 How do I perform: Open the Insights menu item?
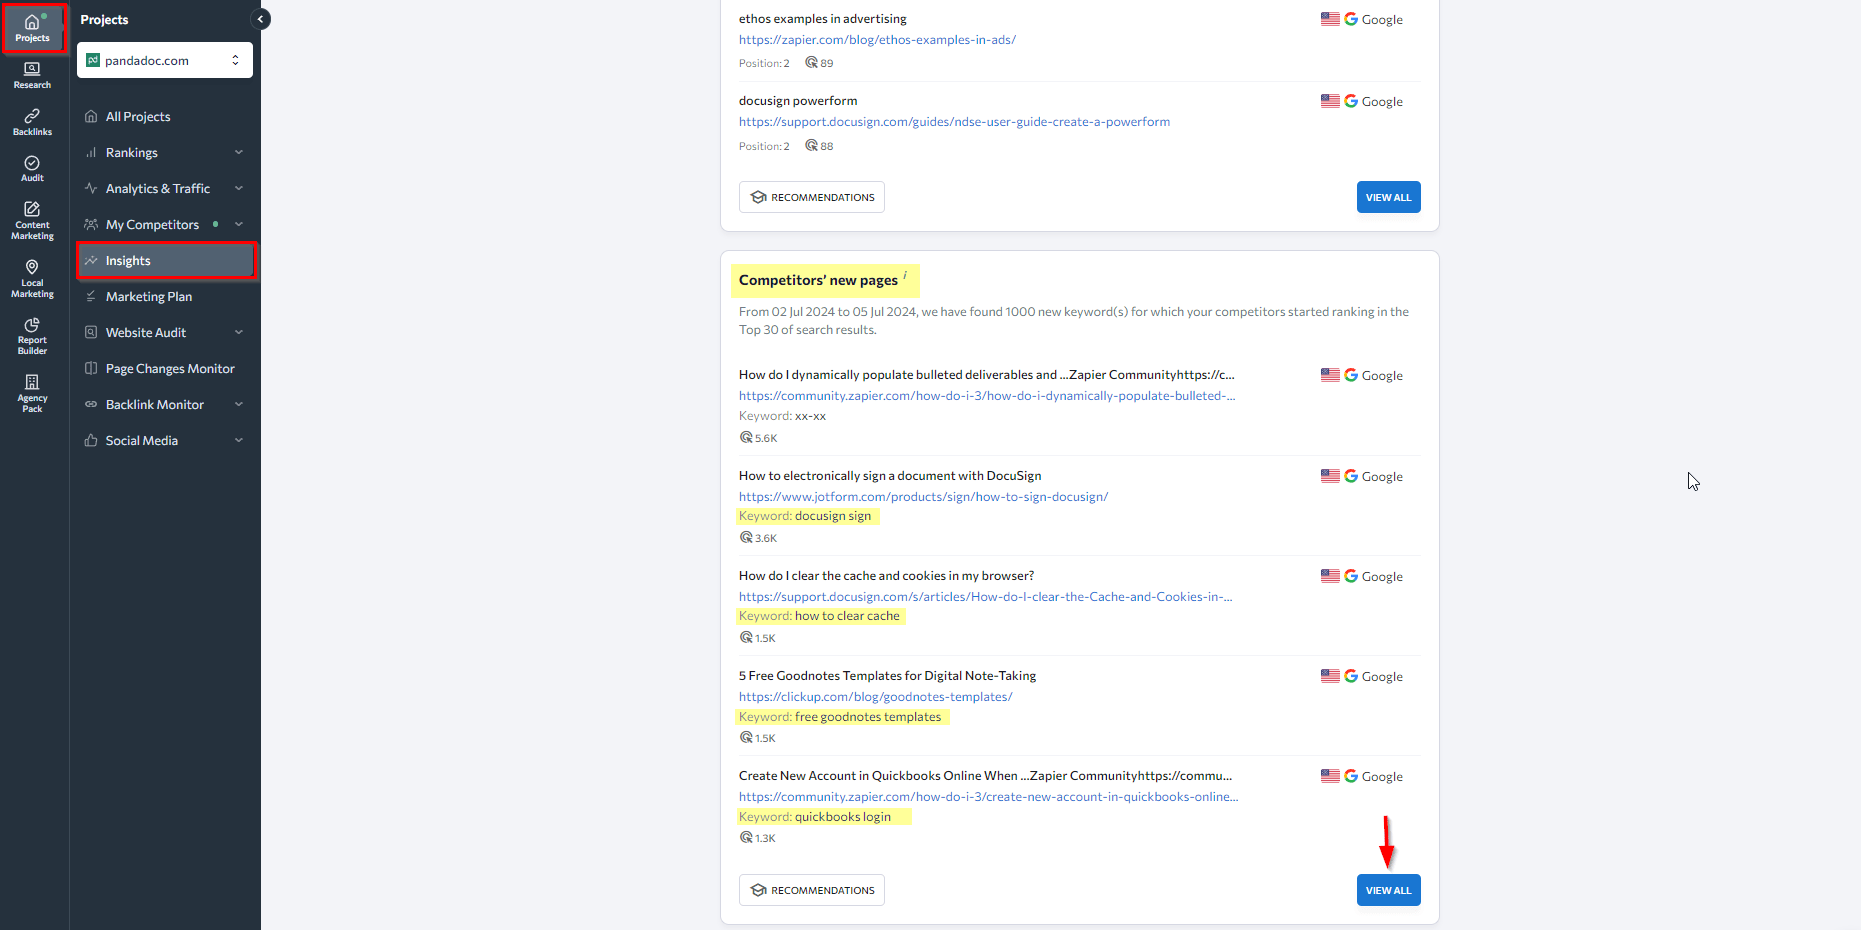[165, 260]
